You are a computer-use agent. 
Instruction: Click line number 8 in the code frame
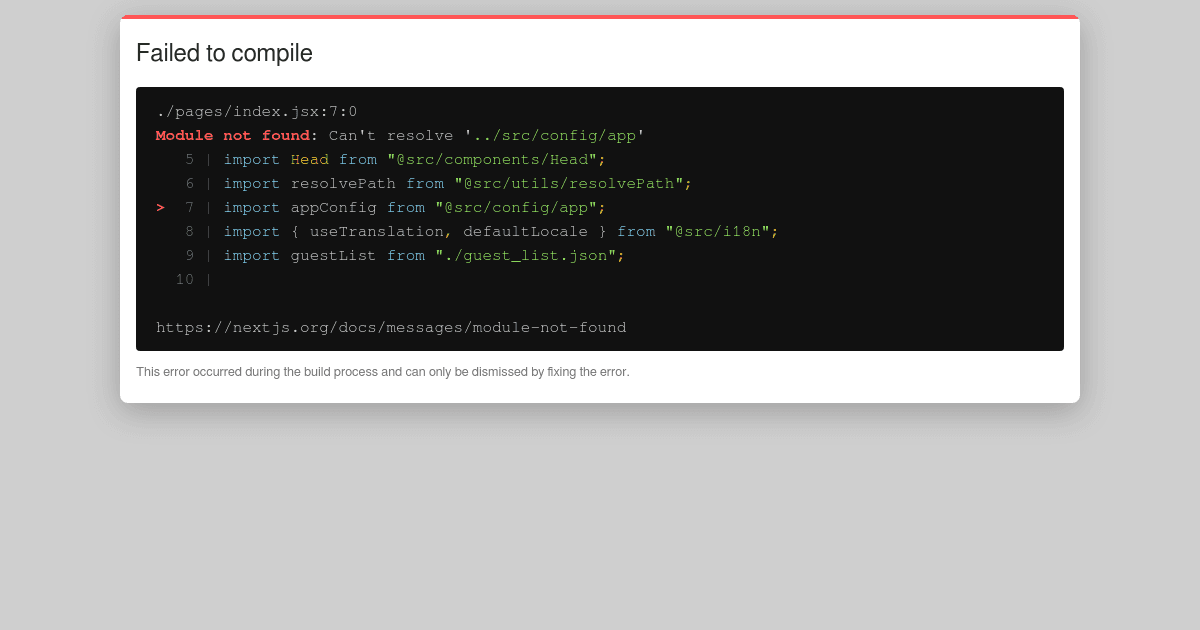point(189,231)
